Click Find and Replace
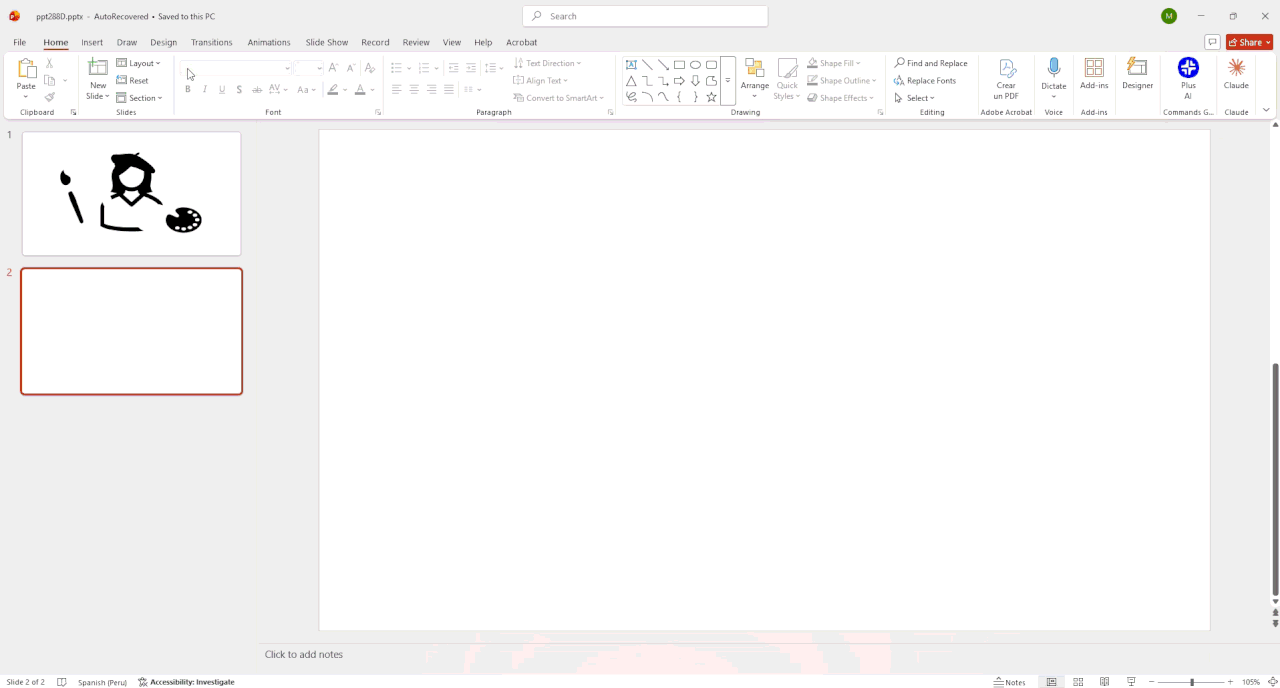Viewport: 1280px width, 688px height. (x=931, y=63)
